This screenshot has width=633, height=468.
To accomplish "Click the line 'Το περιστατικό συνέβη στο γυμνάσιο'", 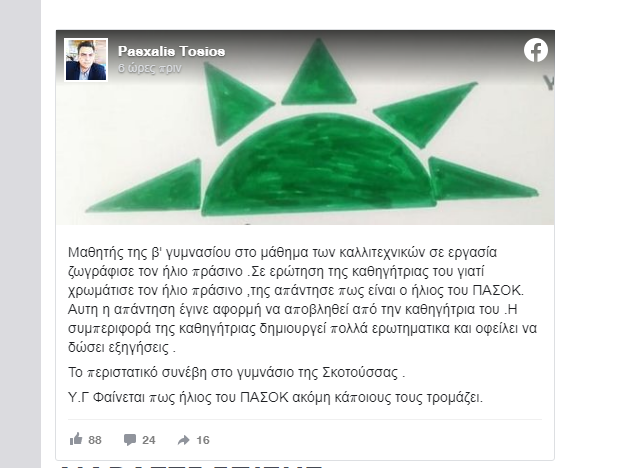I will pyautogui.click(x=237, y=372).
